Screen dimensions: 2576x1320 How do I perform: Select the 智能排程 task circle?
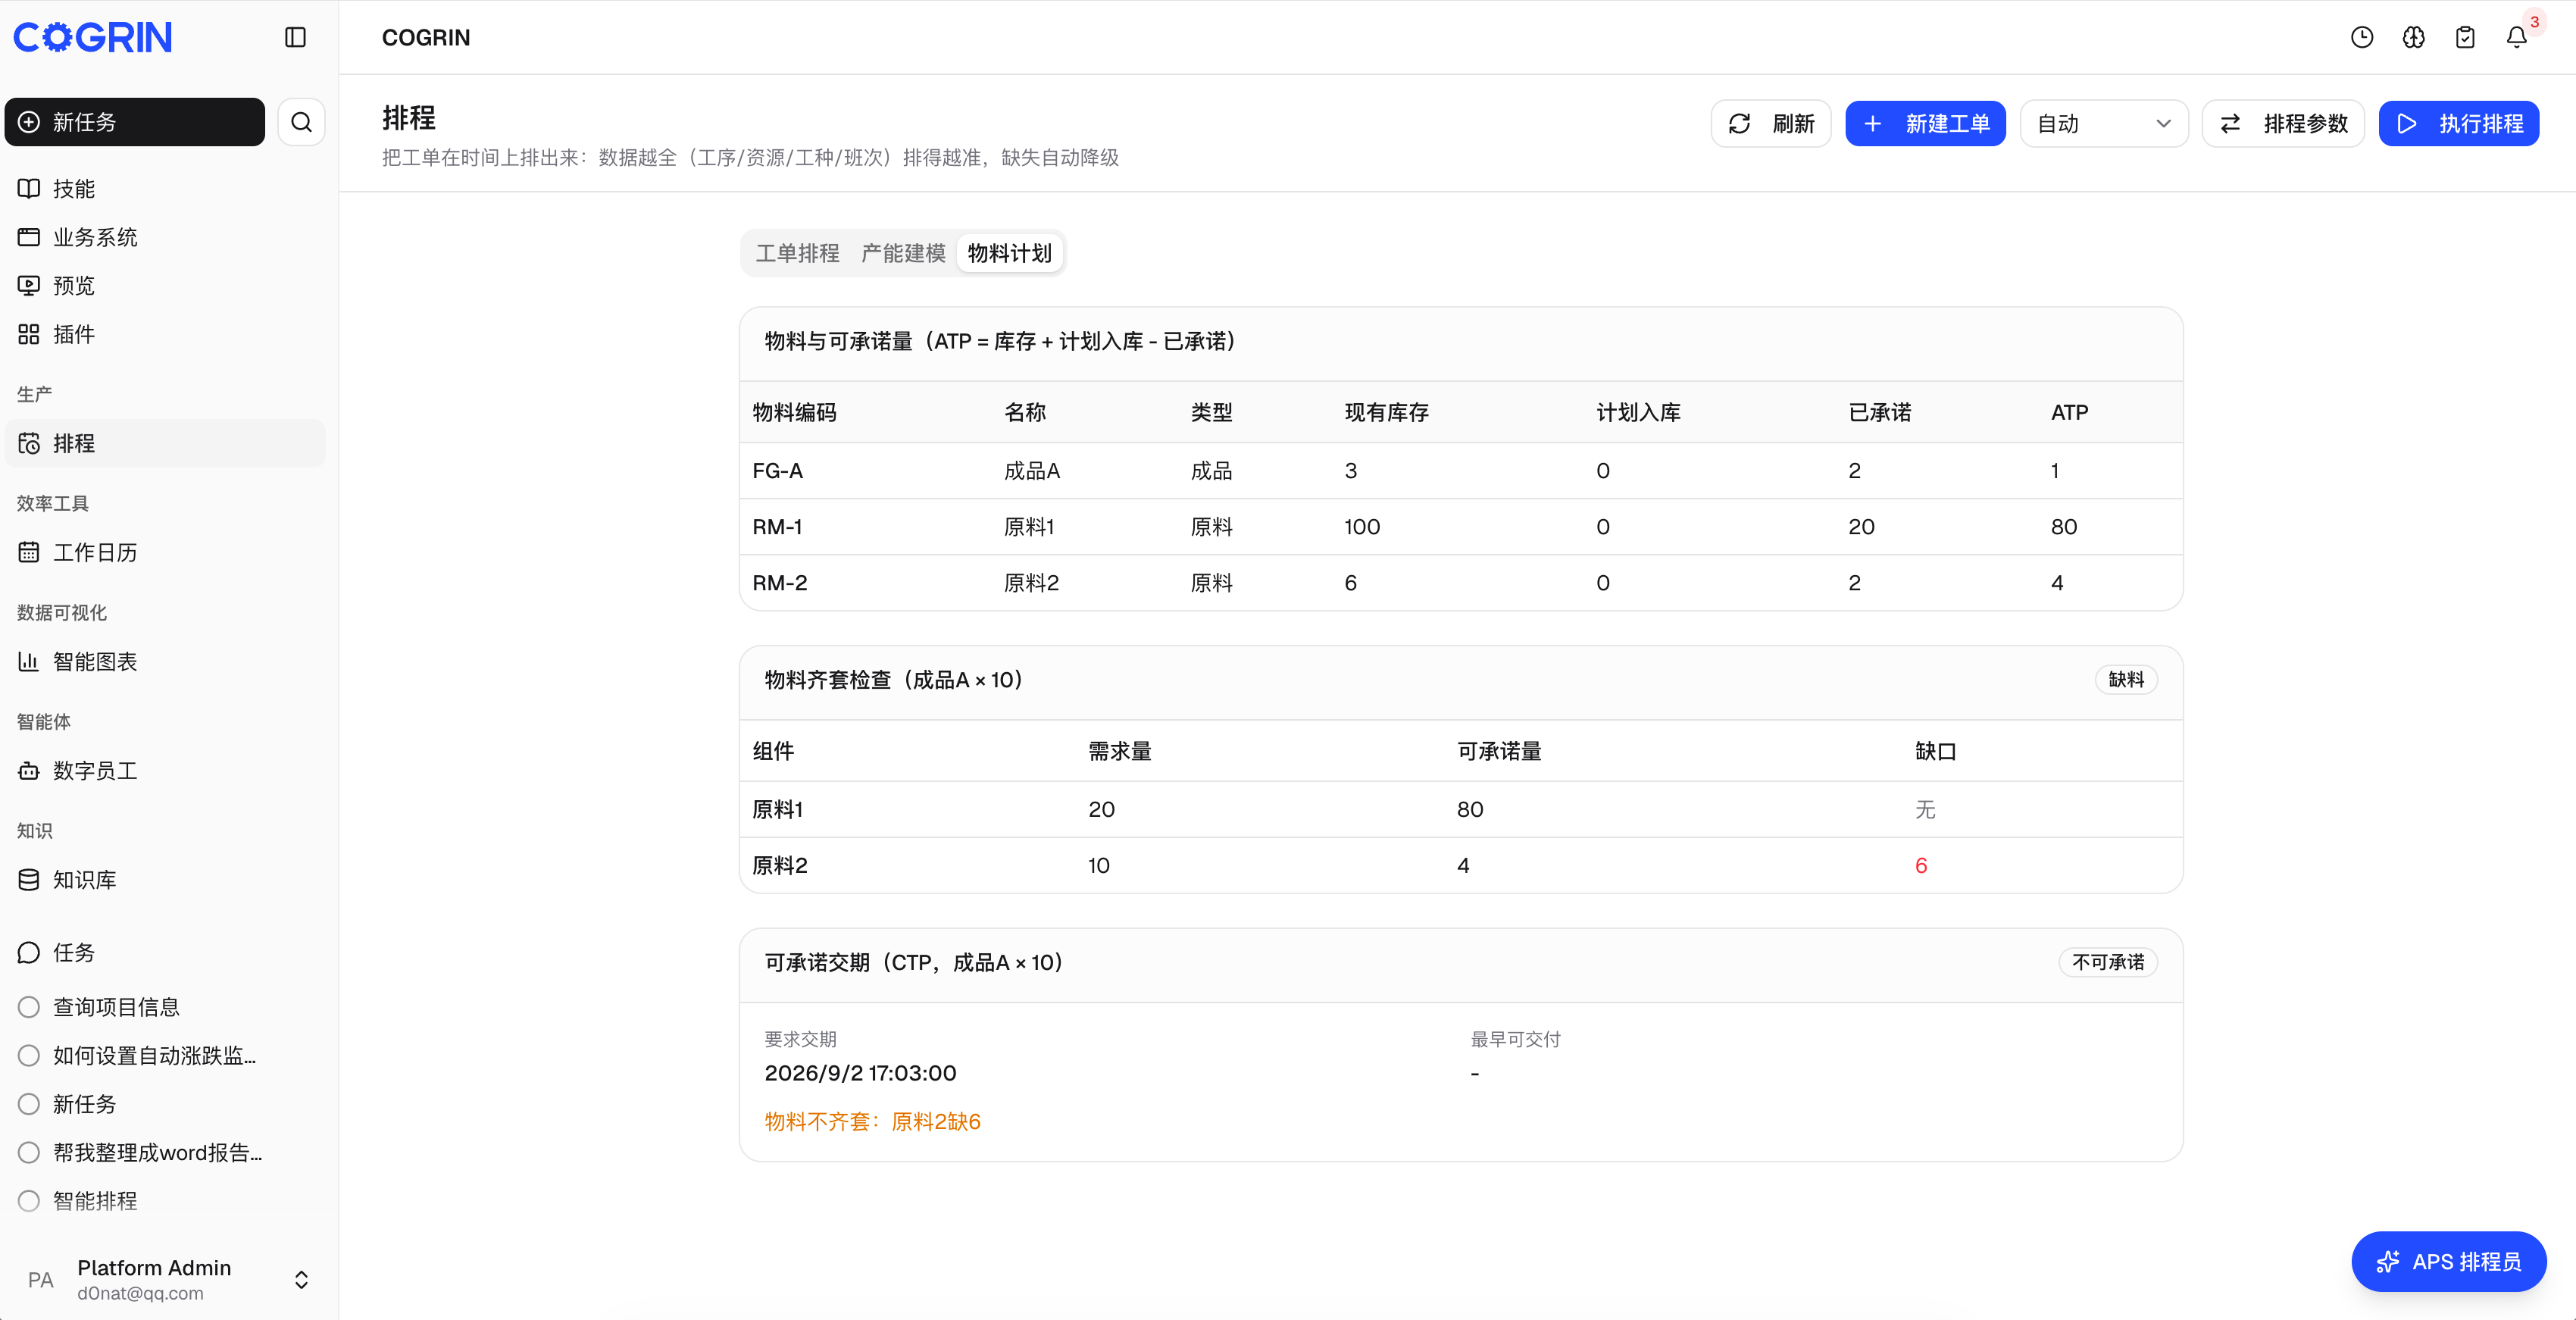pyautogui.click(x=29, y=1201)
